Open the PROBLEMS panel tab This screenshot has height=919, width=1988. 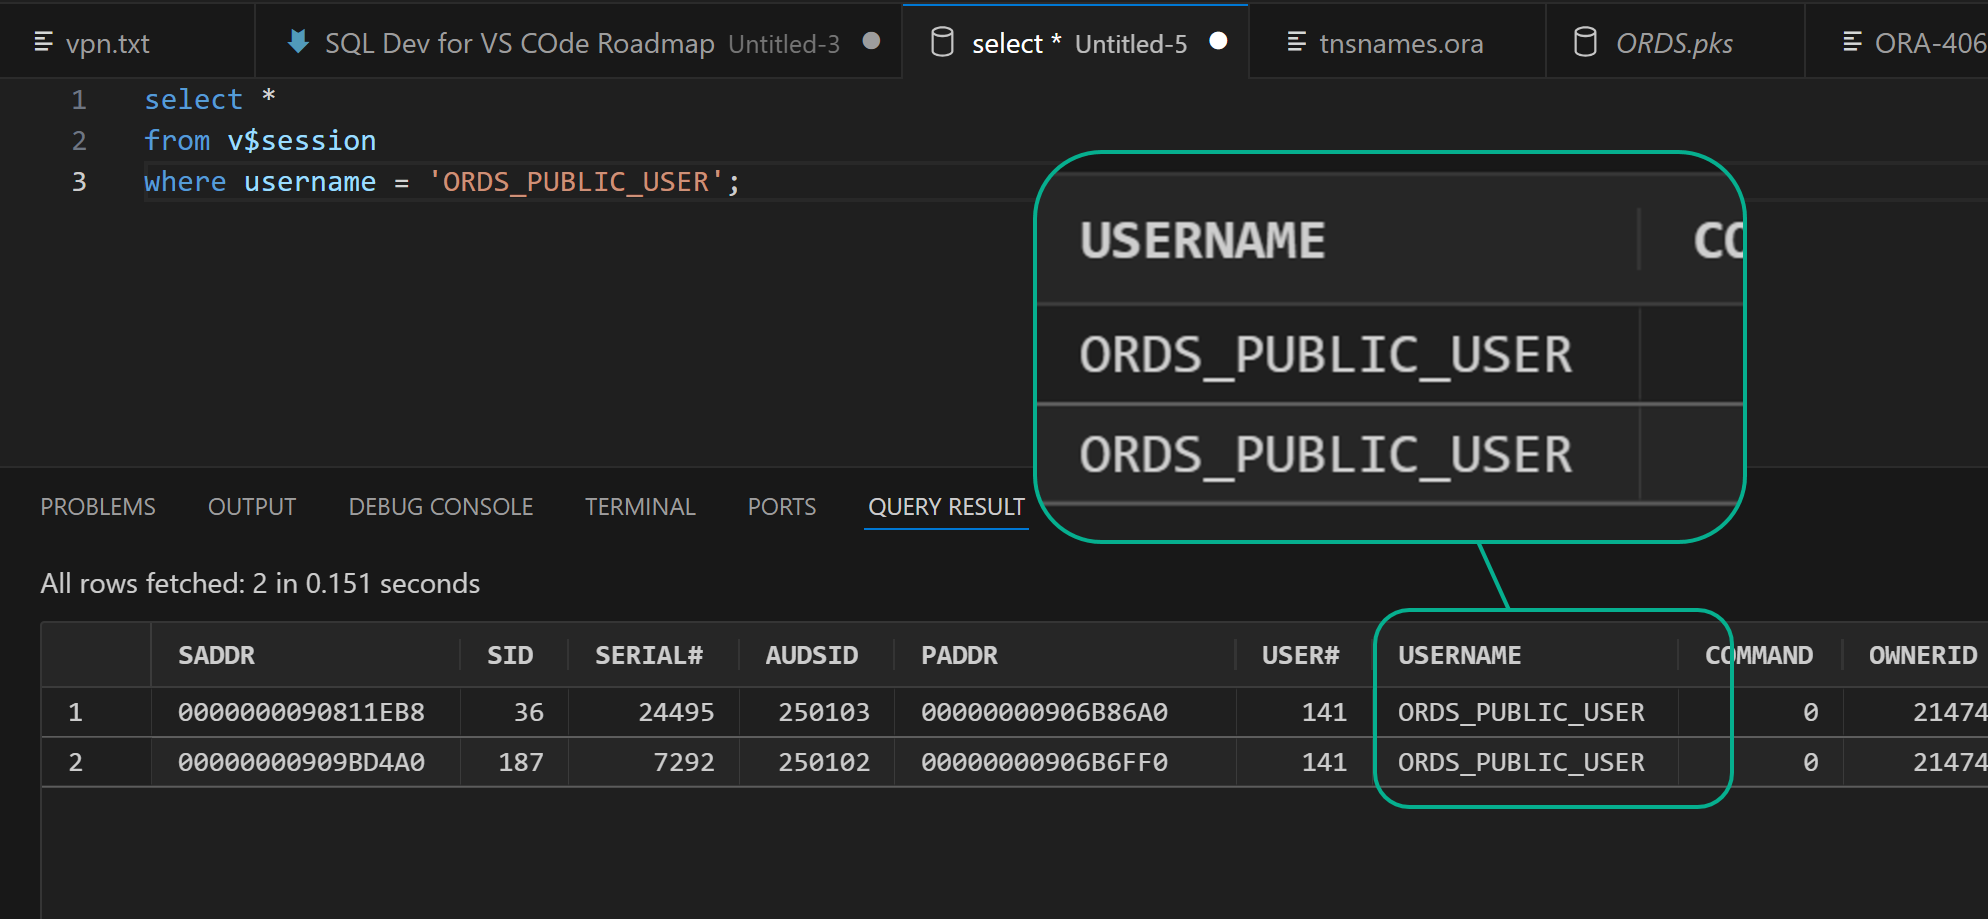[98, 507]
